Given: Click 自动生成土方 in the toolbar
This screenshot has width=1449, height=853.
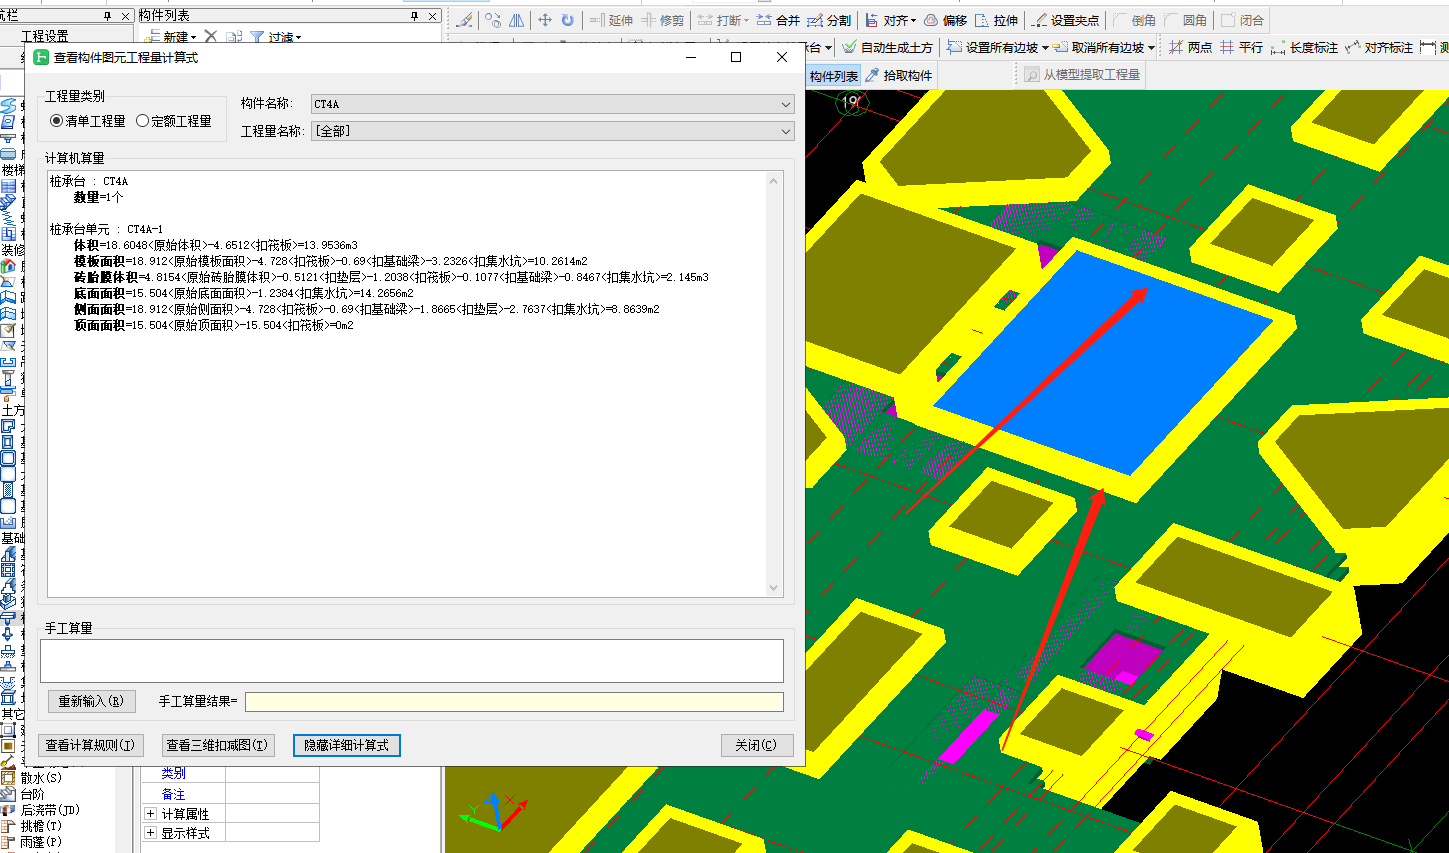Looking at the screenshot, I should pyautogui.click(x=887, y=47).
